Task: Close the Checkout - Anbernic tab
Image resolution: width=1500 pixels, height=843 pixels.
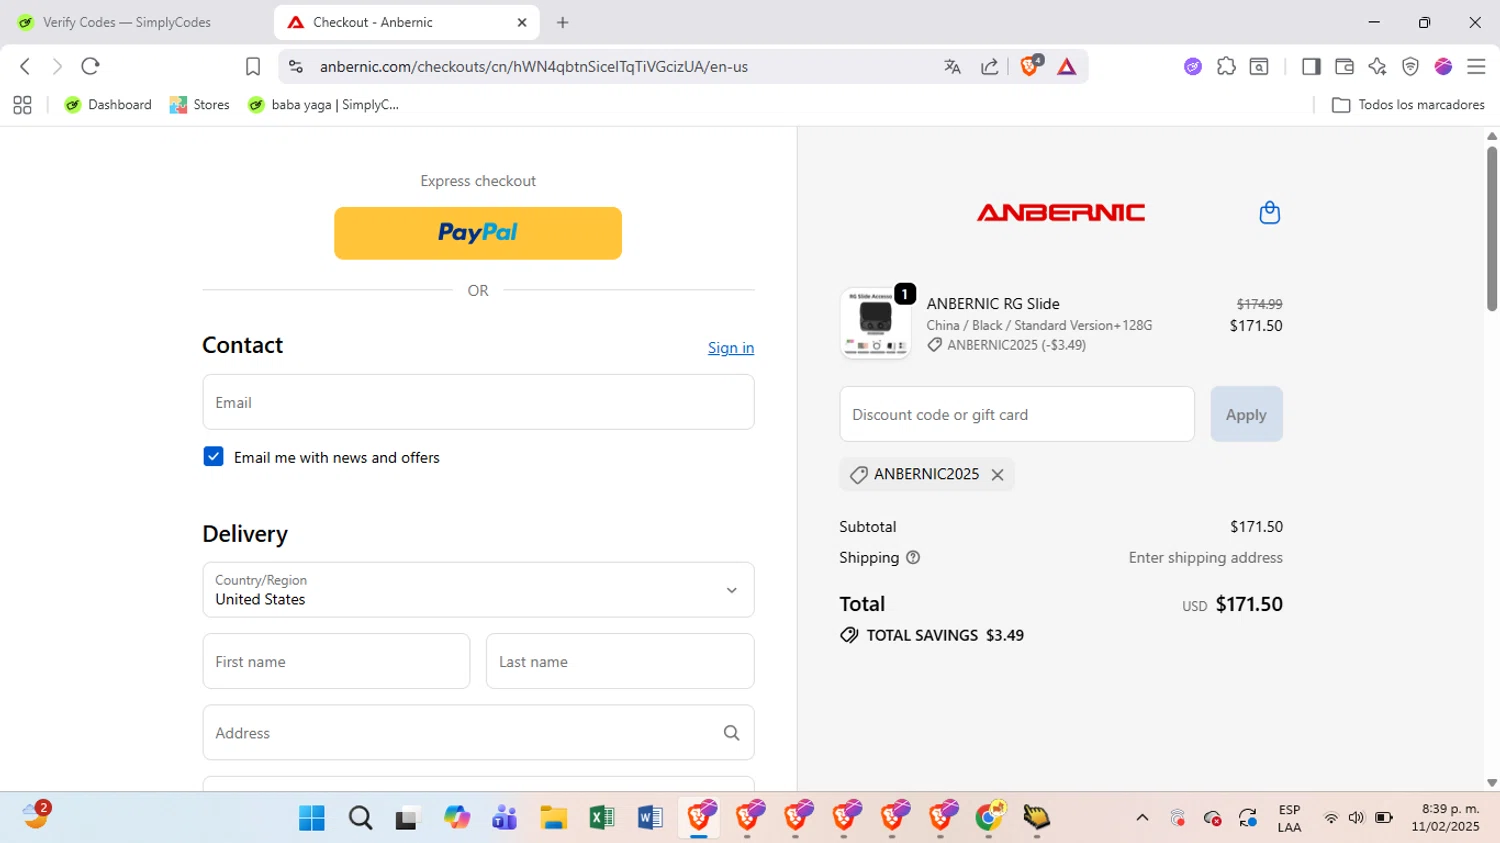Action: pyautogui.click(x=522, y=22)
